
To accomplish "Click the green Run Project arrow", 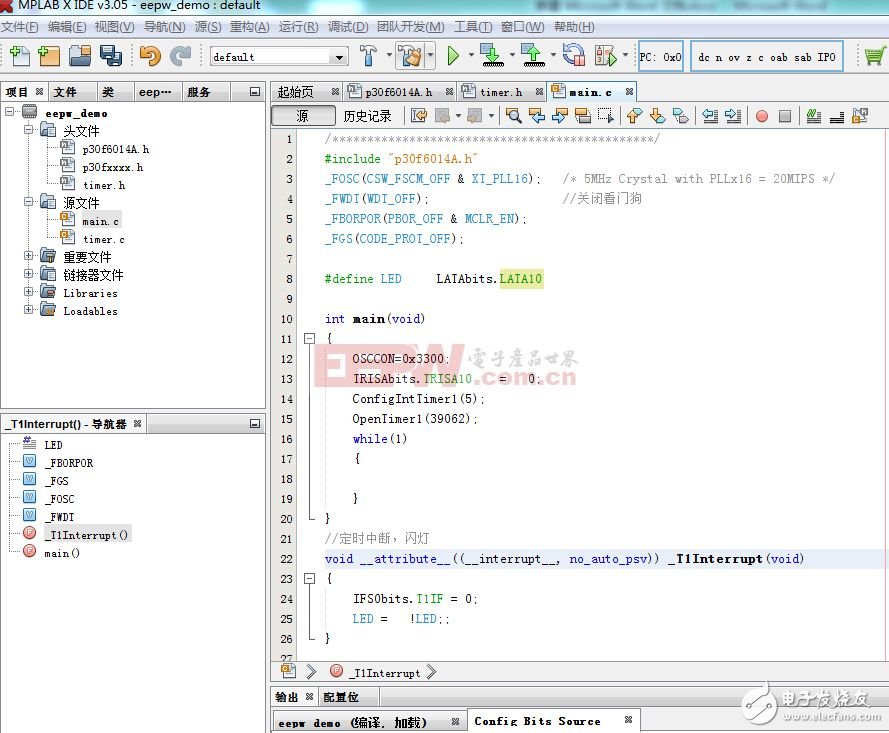I will pyautogui.click(x=453, y=56).
